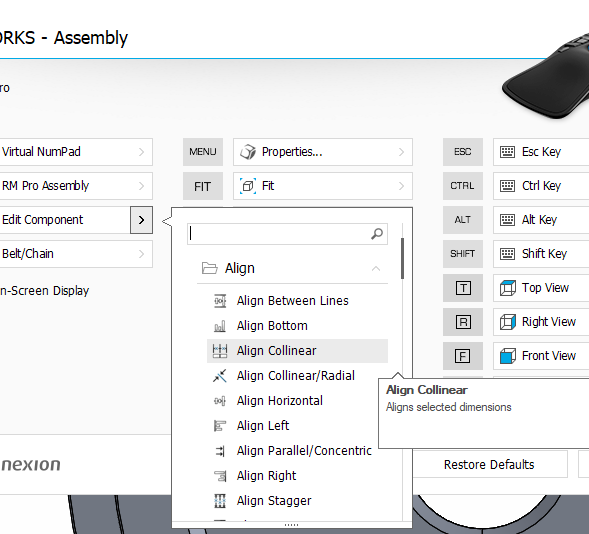Click the Restore Defaults button
This screenshot has width=589, height=534.
point(489,465)
